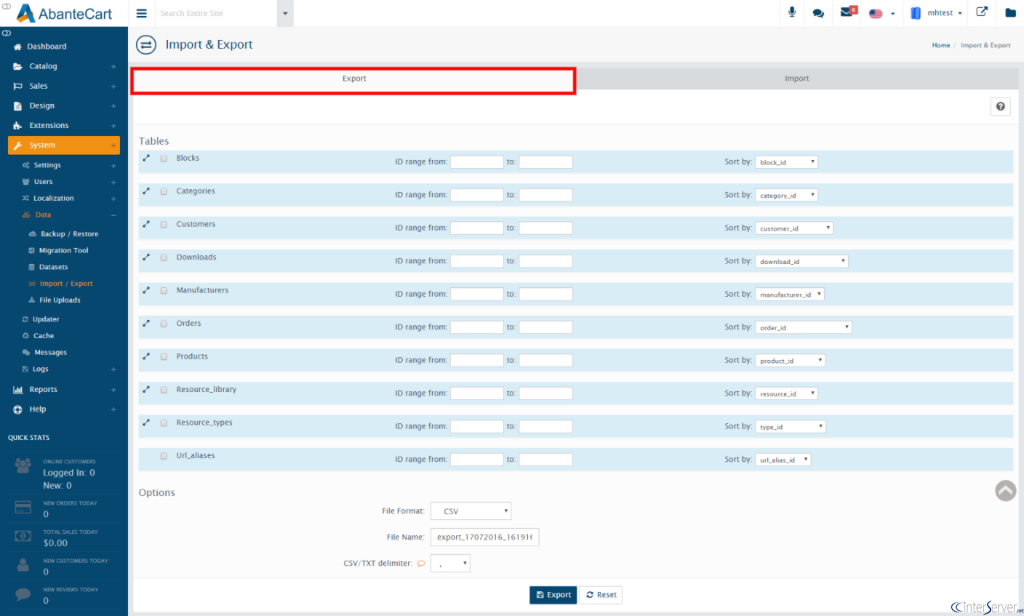Open the Blocks sort by block_id dropdown
The image size is (1024, 616).
(x=786, y=162)
